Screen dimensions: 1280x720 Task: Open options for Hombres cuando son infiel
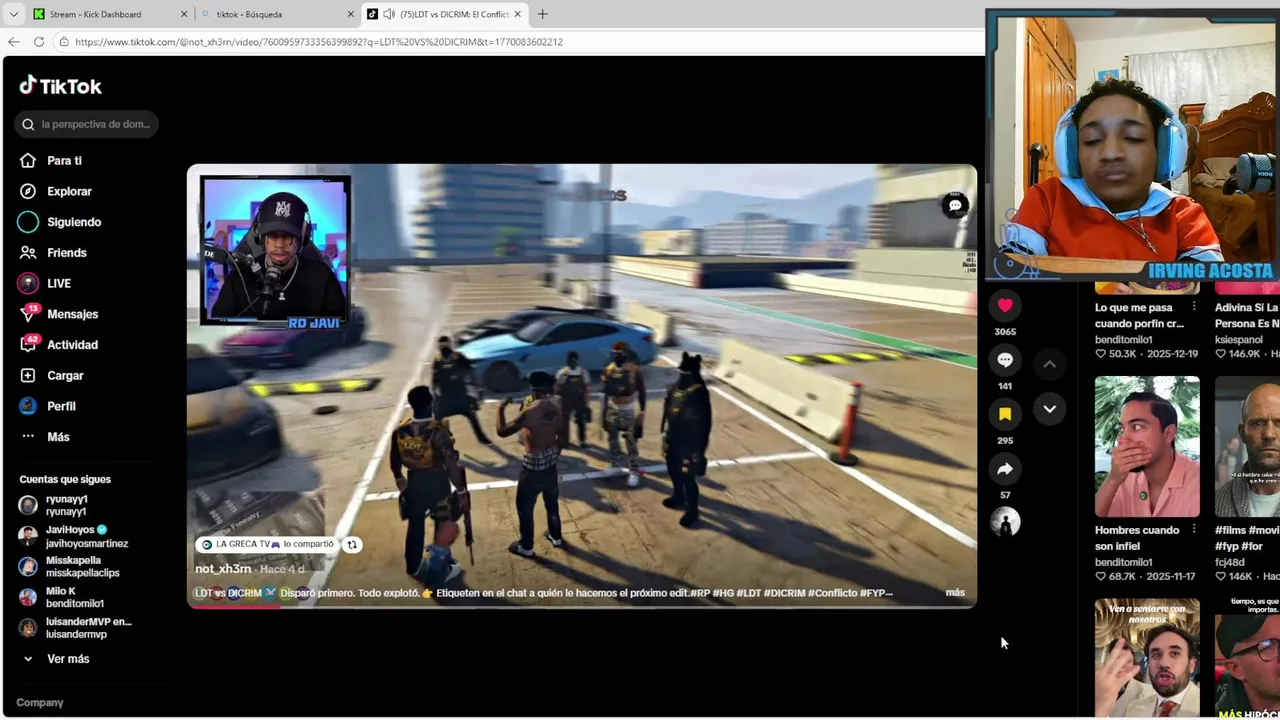point(1193,530)
